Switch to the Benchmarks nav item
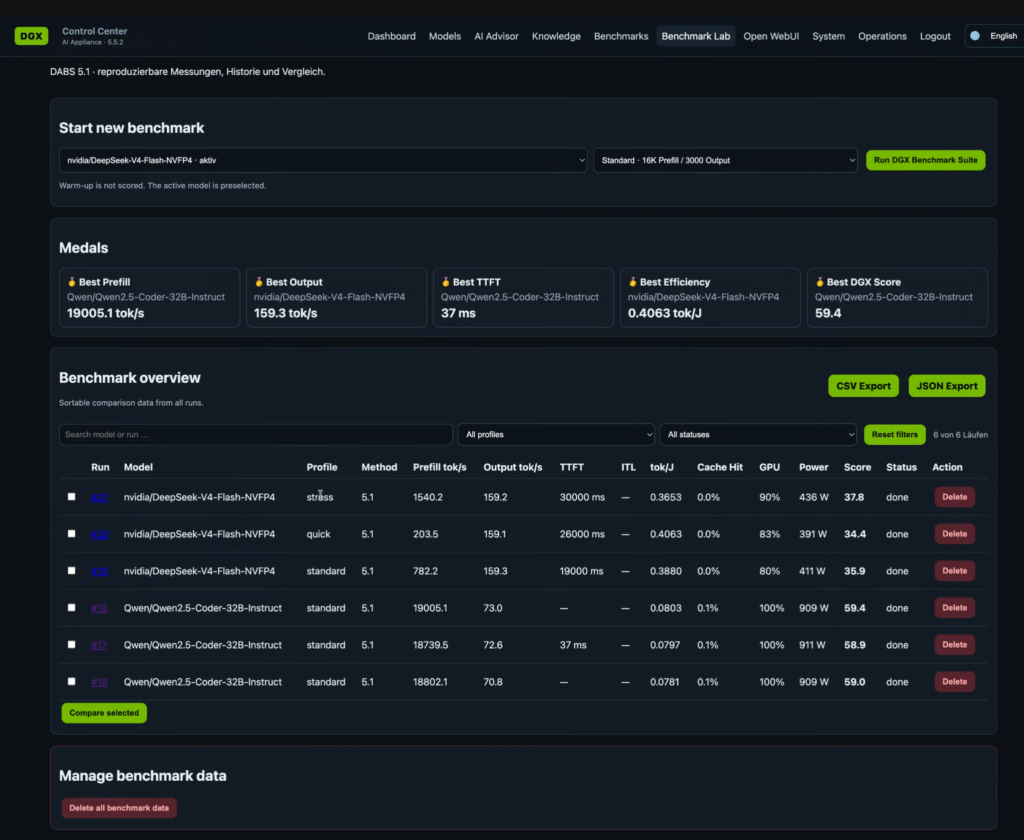This screenshot has height=840, width=1024. coord(620,36)
